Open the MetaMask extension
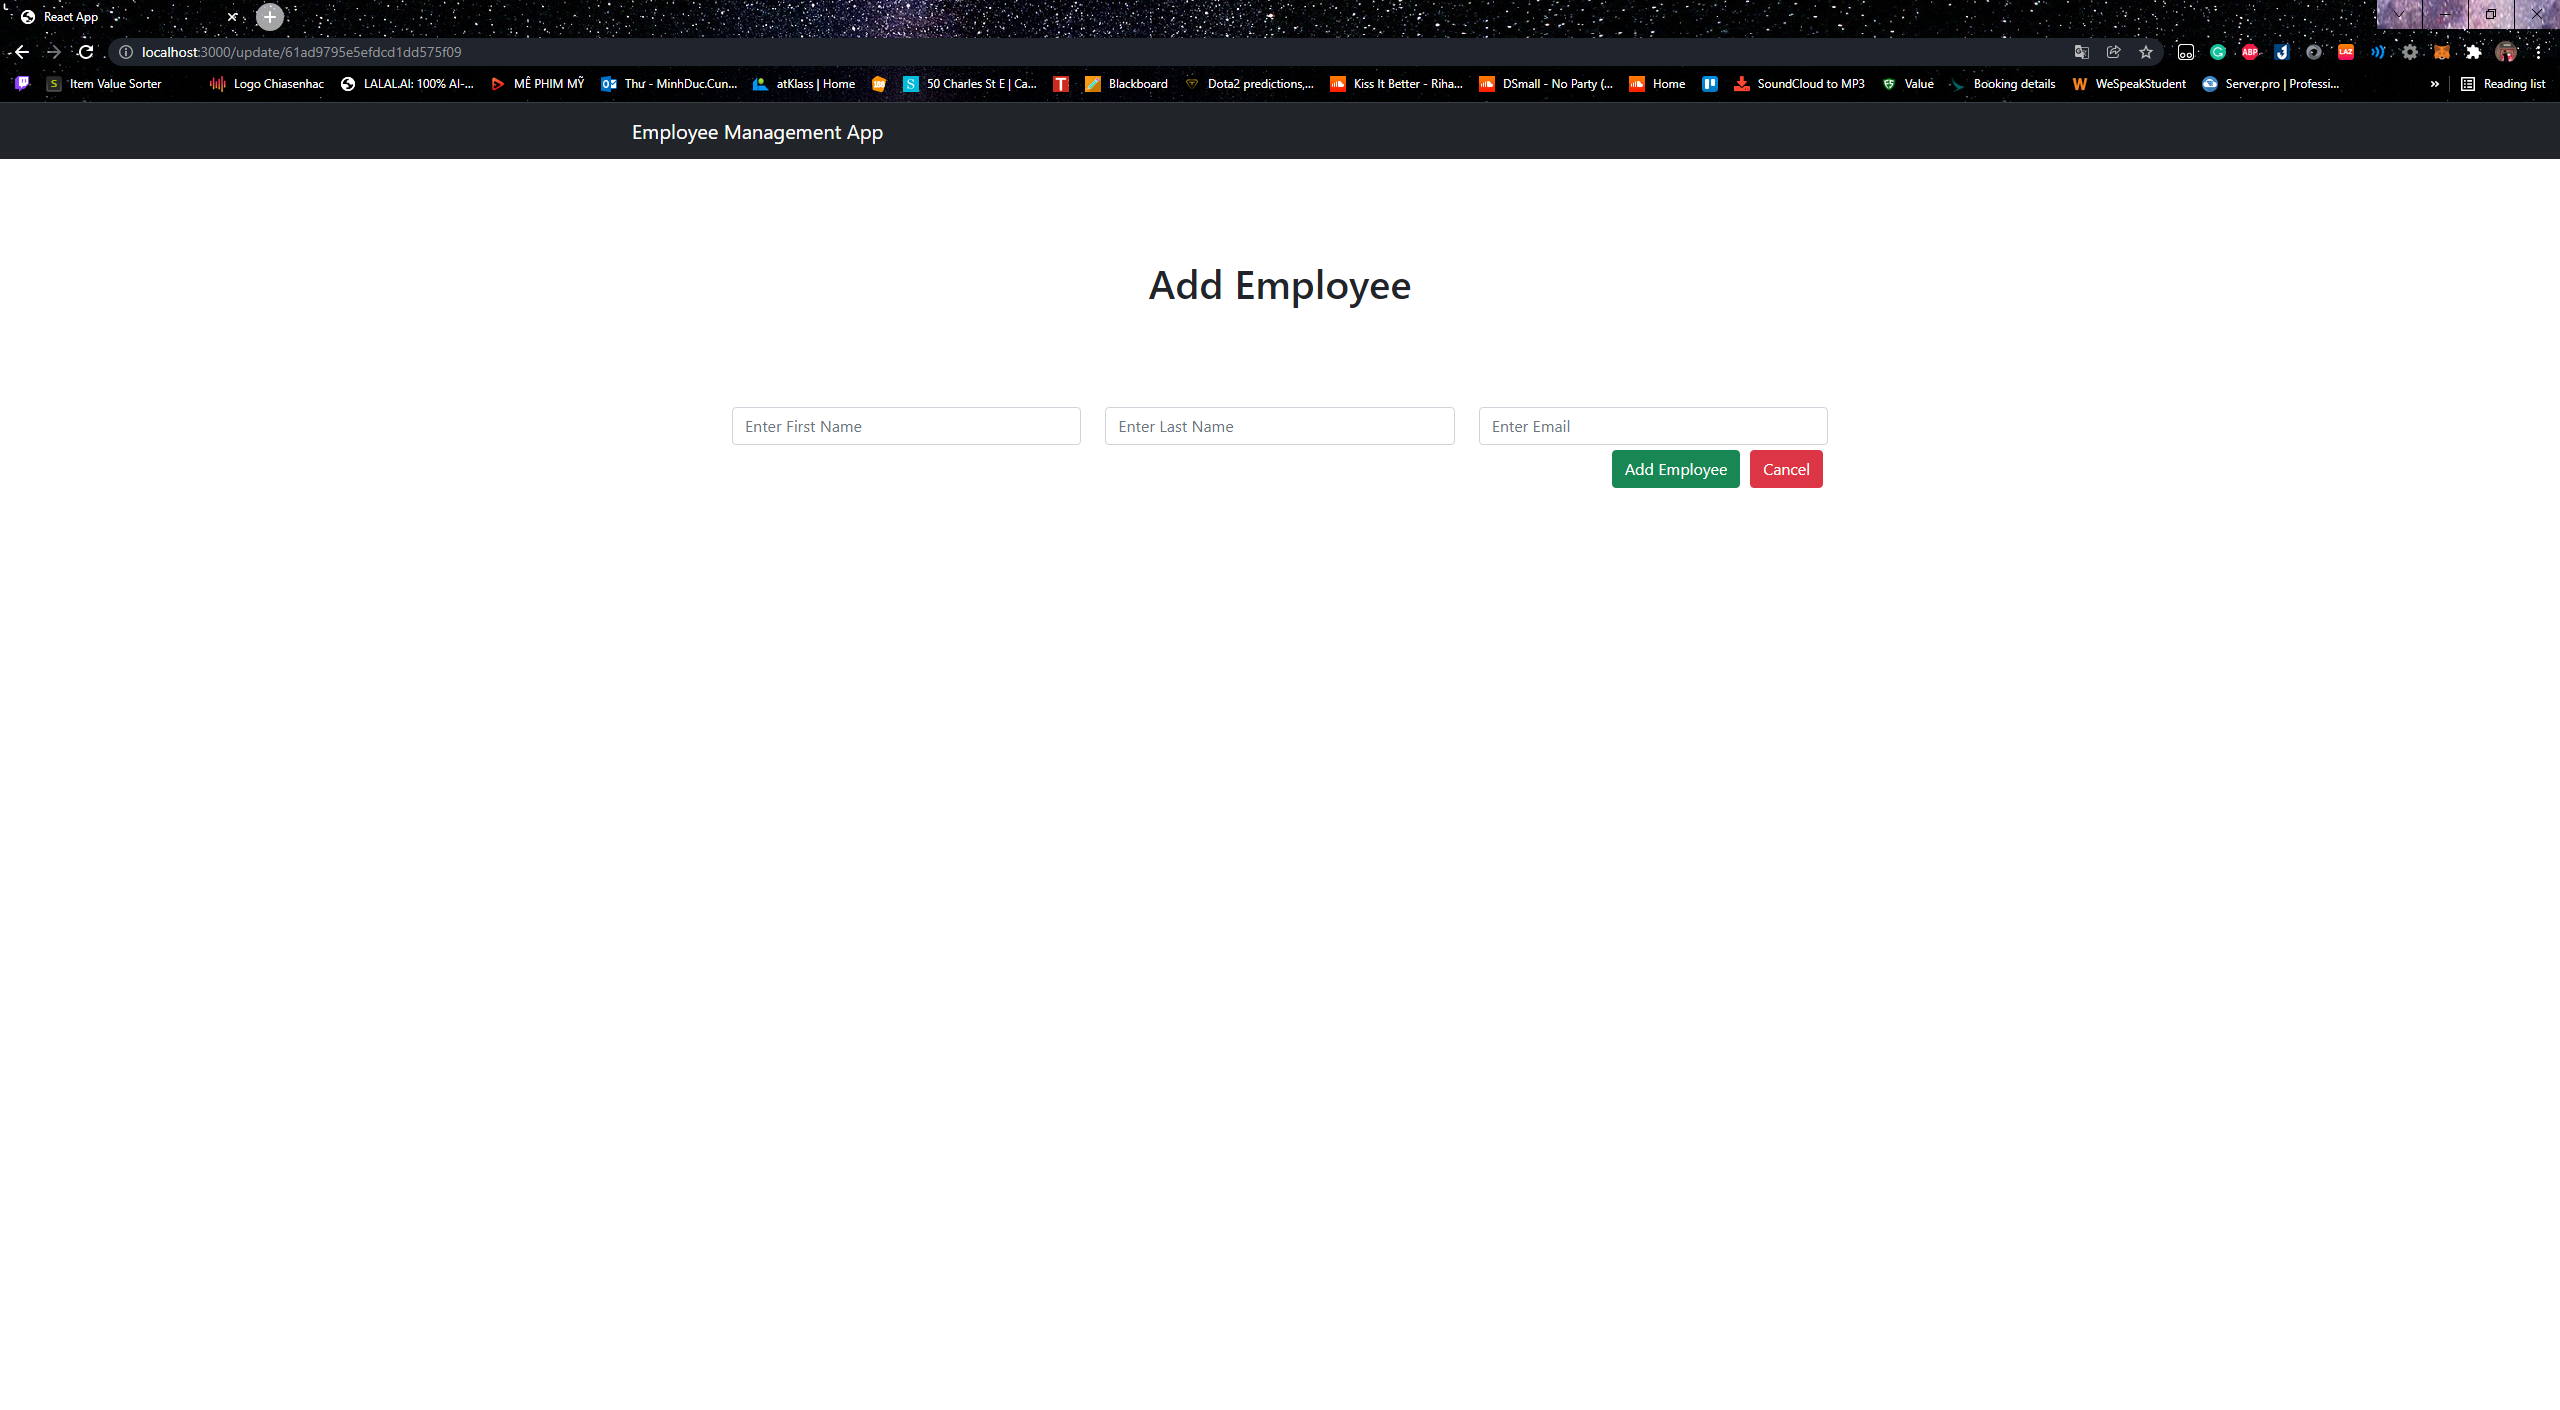 [2442, 52]
